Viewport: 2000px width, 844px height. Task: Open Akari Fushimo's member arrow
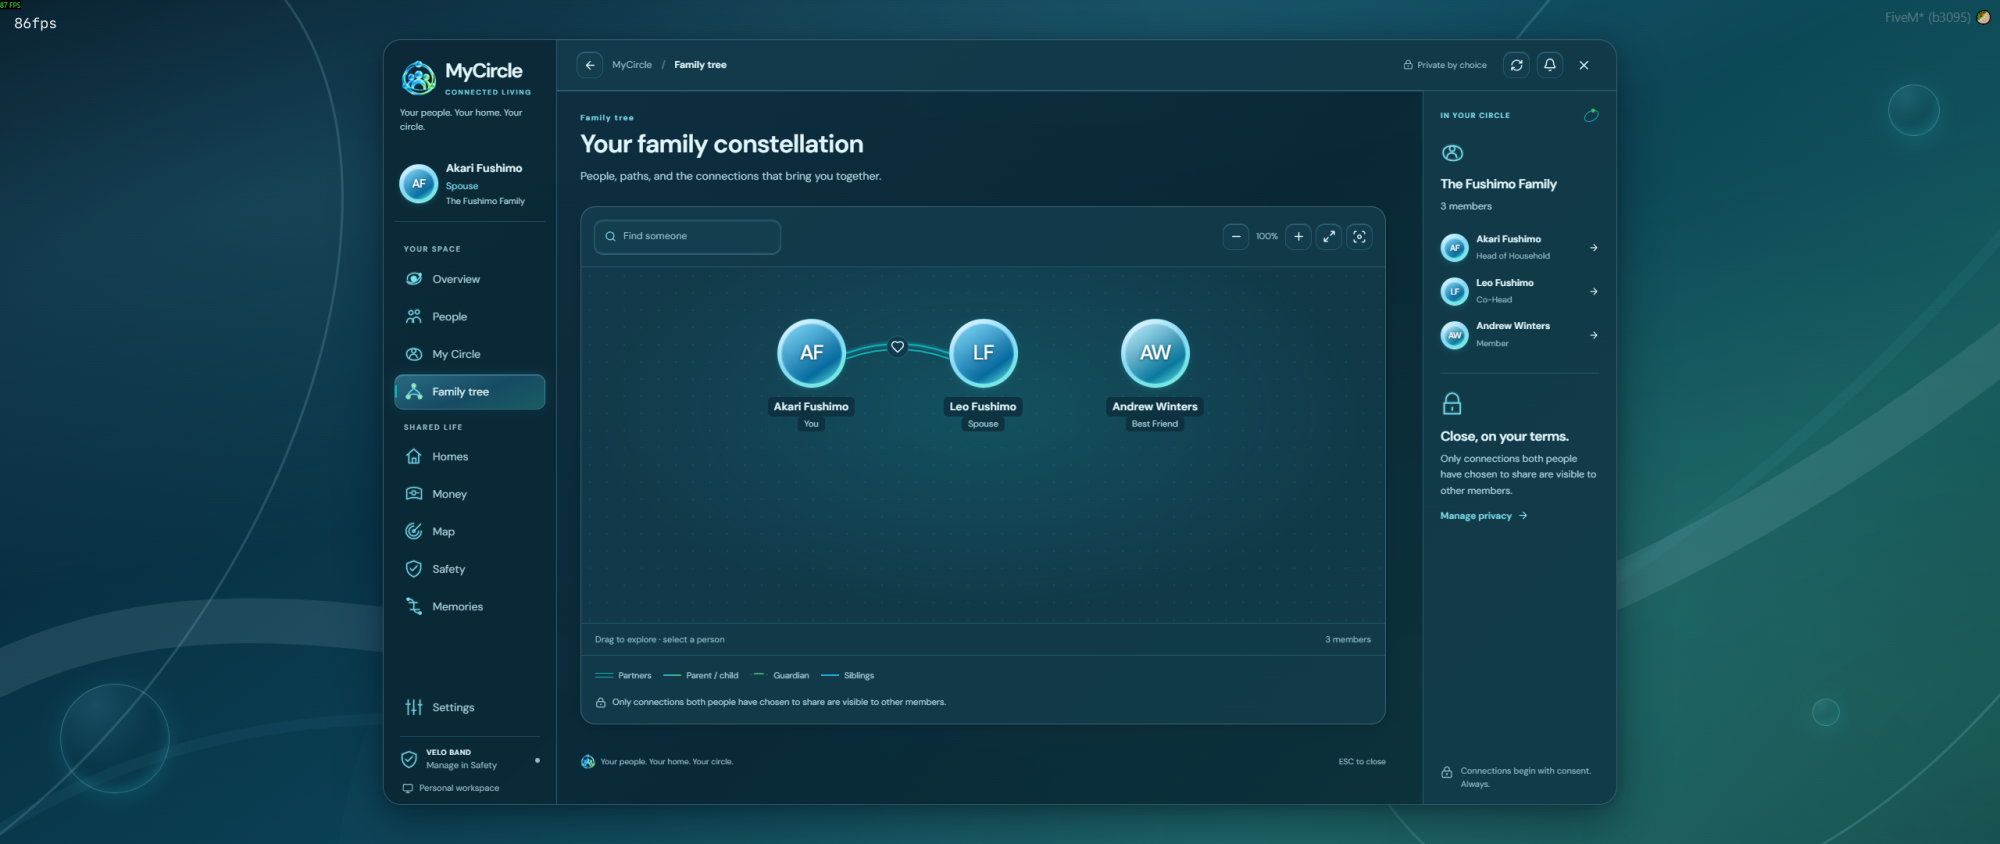[1593, 248]
